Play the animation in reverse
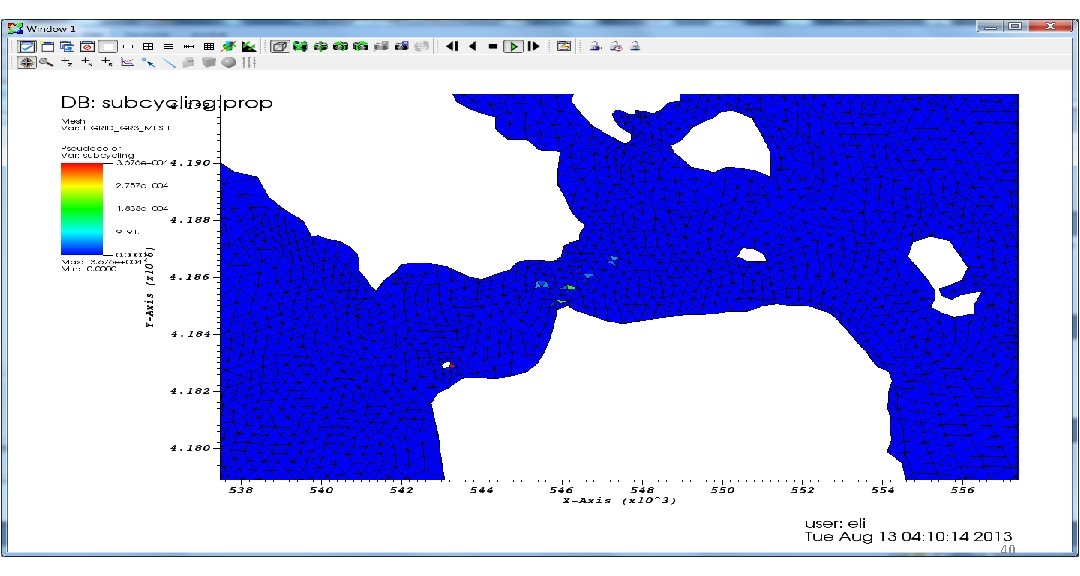 [x=472, y=47]
